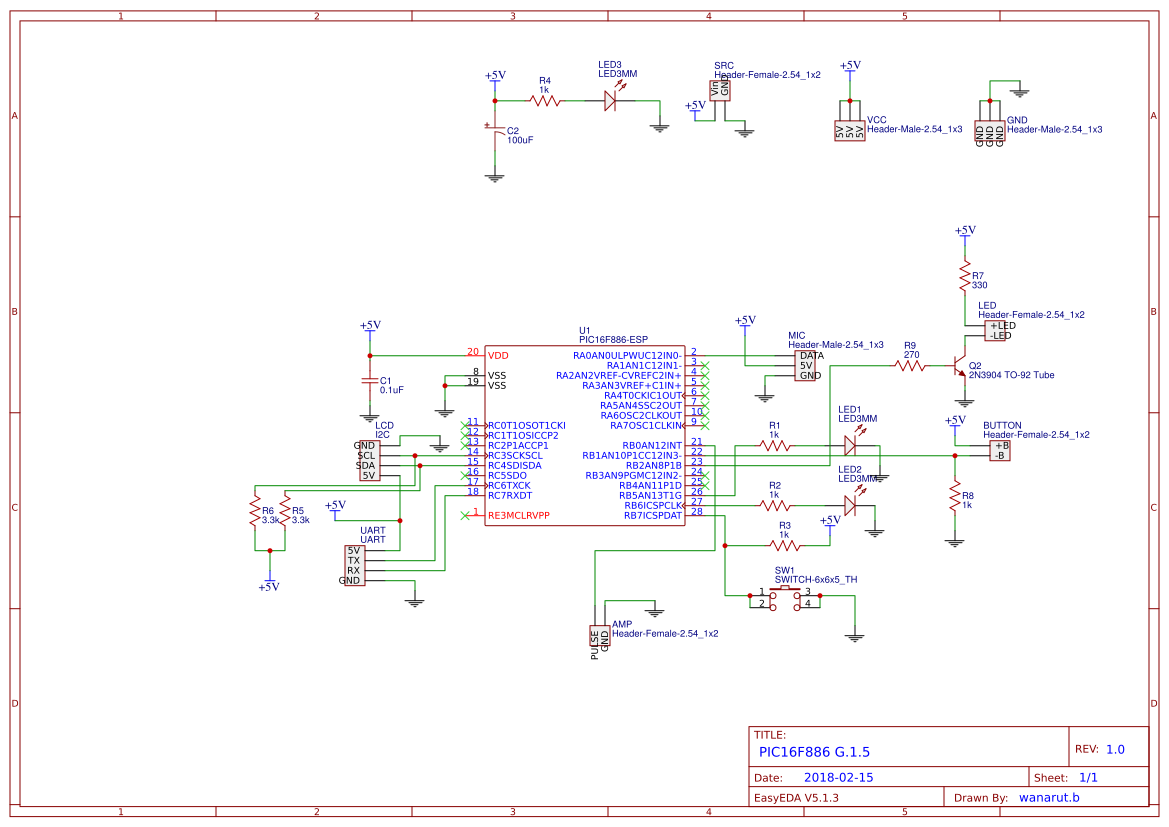
Task: Click the C2 100uF capacitor symbol
Action: (494, 133)
